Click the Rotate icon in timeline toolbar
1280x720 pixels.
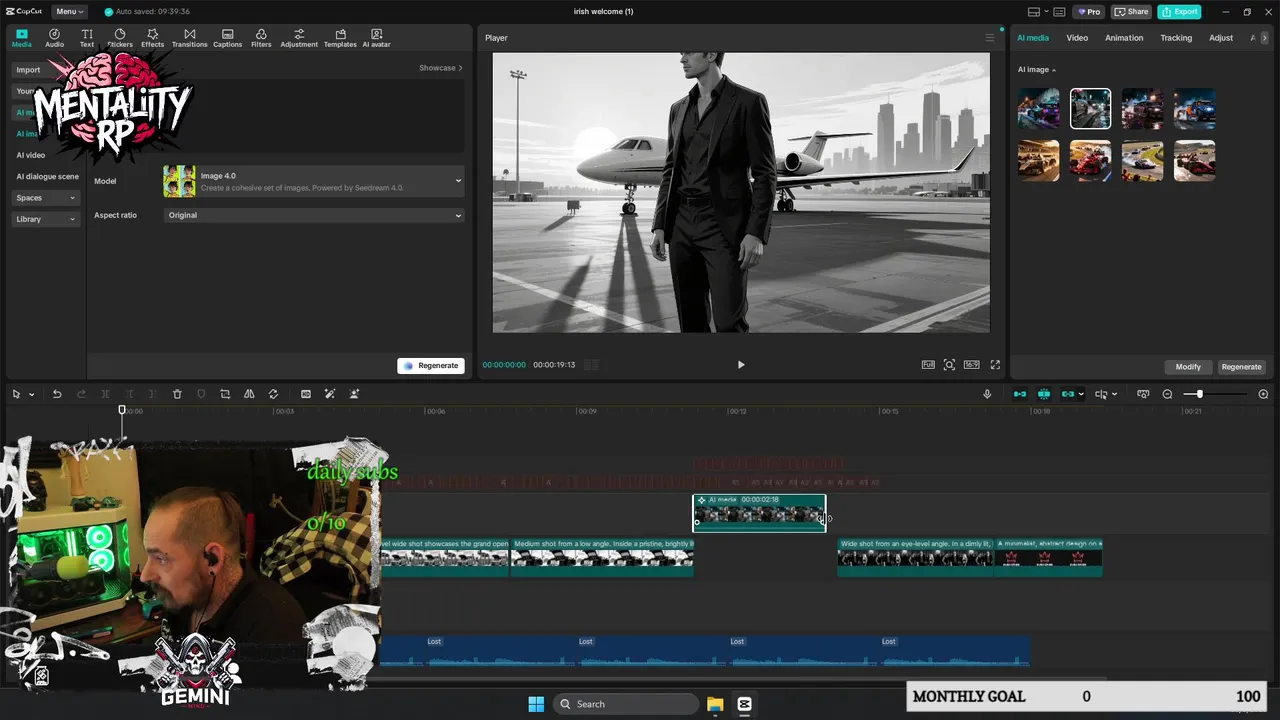pos(273,394)
